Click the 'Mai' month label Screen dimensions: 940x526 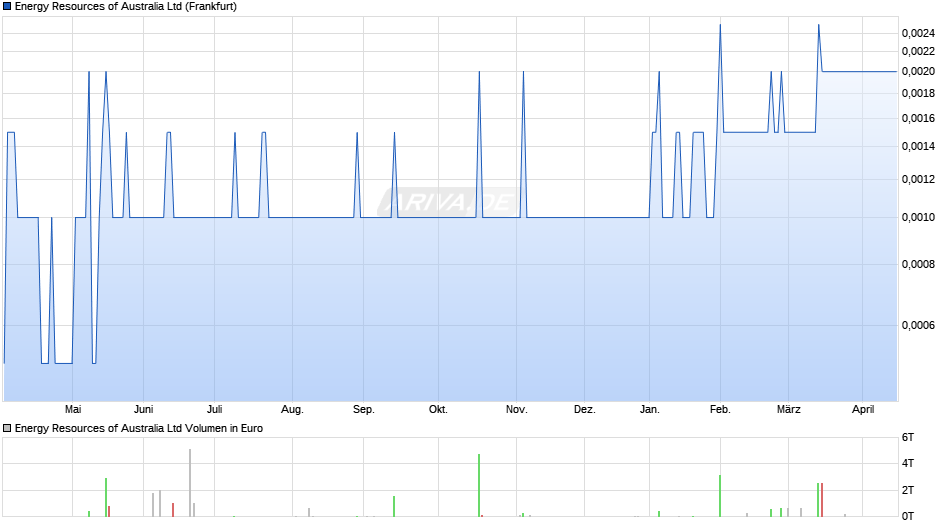pos(73,409)
